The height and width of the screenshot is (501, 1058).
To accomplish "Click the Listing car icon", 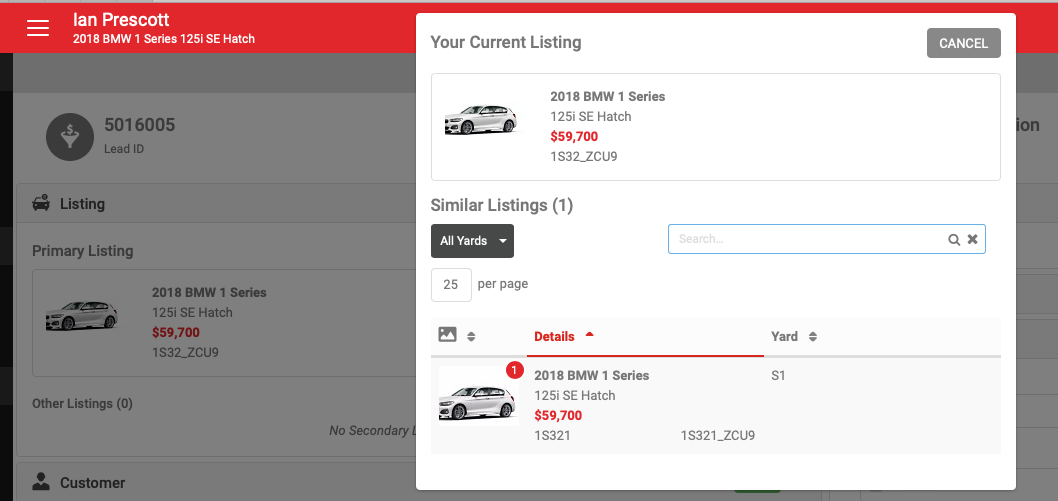I will (41, 203).
